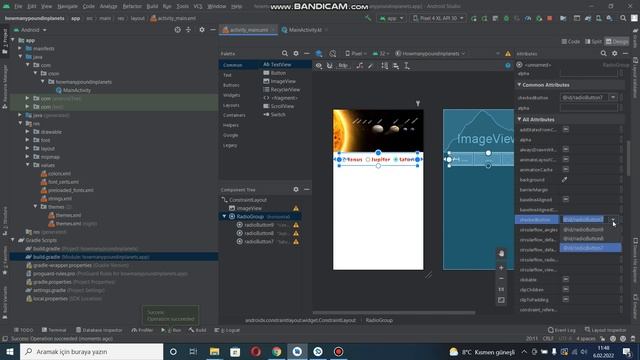Open Component Tree settings gear
The height and width of the screenshot is (360, 640).
[x=296, y=189]
